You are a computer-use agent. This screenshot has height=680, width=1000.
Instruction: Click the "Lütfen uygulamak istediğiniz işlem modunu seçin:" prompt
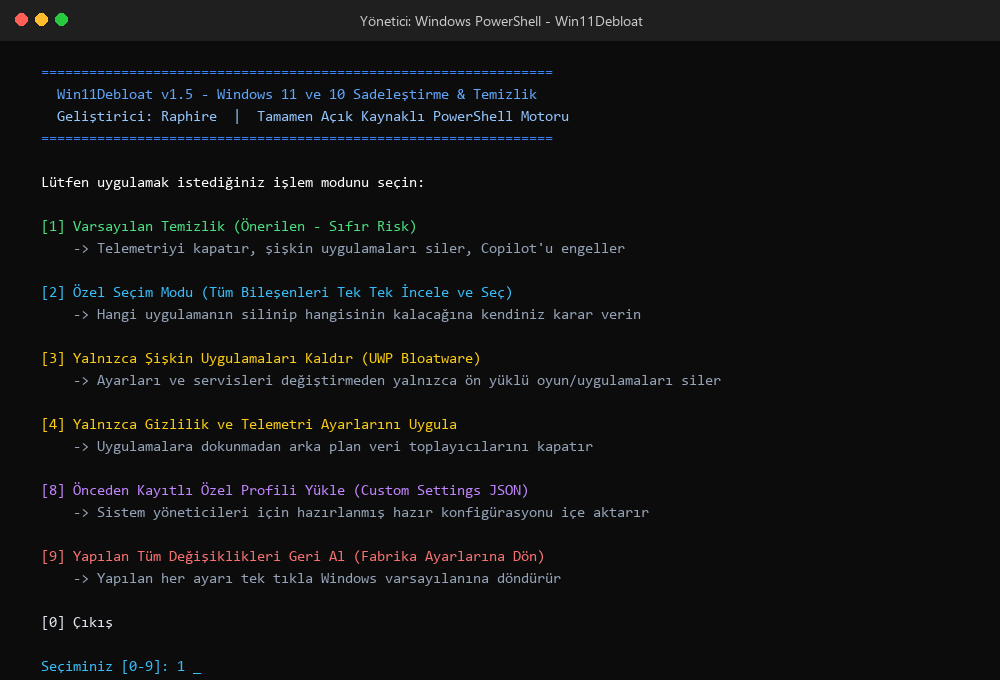pyautogui.click(x=233, y=182)
